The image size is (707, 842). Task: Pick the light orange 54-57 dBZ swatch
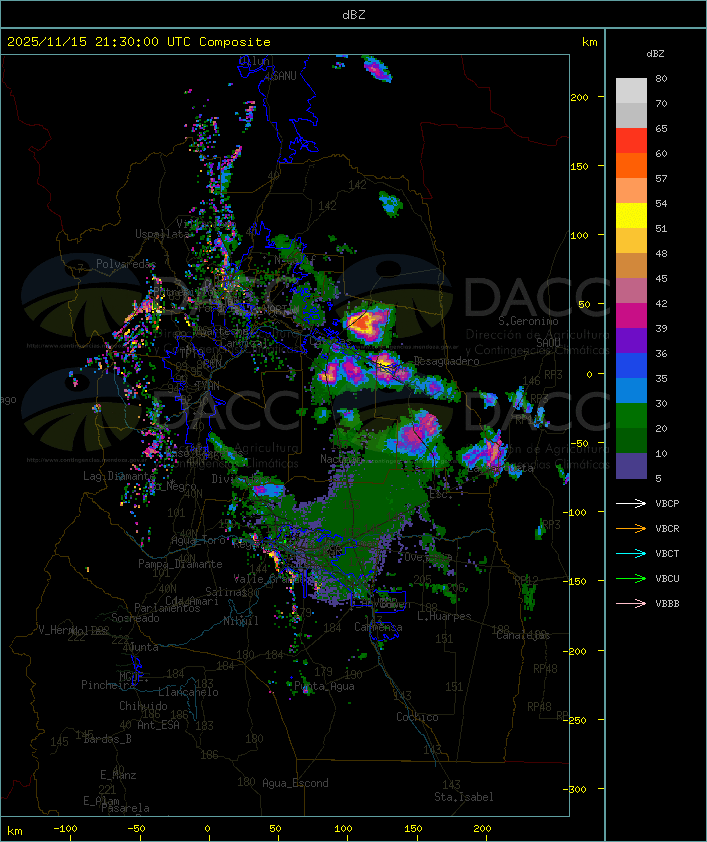click(631, 190)
